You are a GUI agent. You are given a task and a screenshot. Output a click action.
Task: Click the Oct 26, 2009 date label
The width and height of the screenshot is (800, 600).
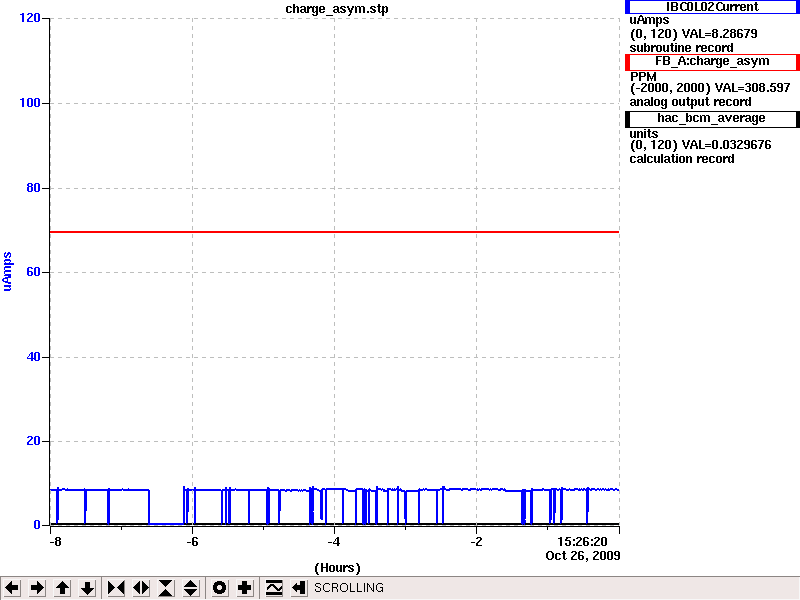click(583, 556)
